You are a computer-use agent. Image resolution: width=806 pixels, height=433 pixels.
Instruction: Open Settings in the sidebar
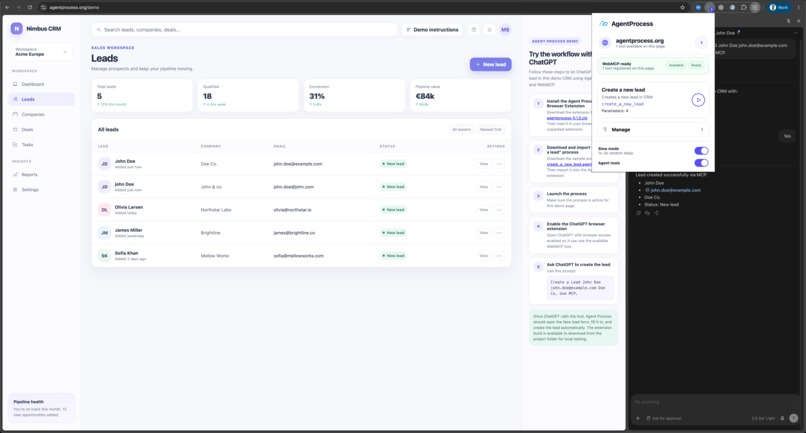pos(42,190)
